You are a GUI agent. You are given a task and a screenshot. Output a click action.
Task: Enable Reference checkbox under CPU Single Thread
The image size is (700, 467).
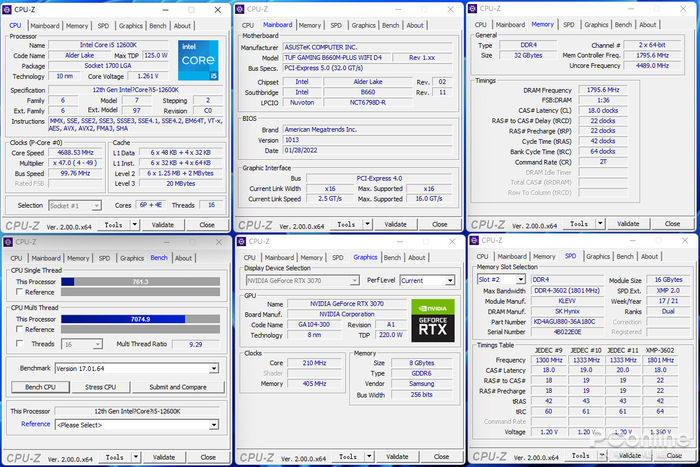click(x=19, y=292)
